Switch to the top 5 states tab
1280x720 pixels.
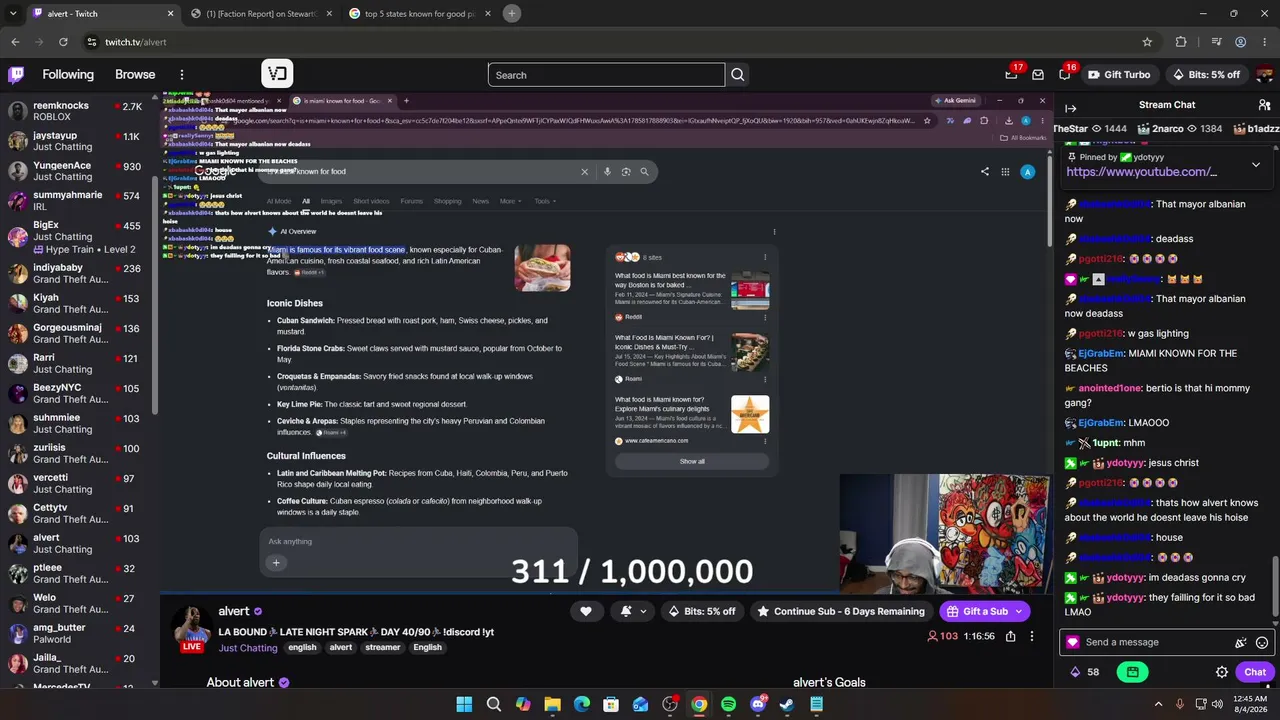(x=420, y=14)
